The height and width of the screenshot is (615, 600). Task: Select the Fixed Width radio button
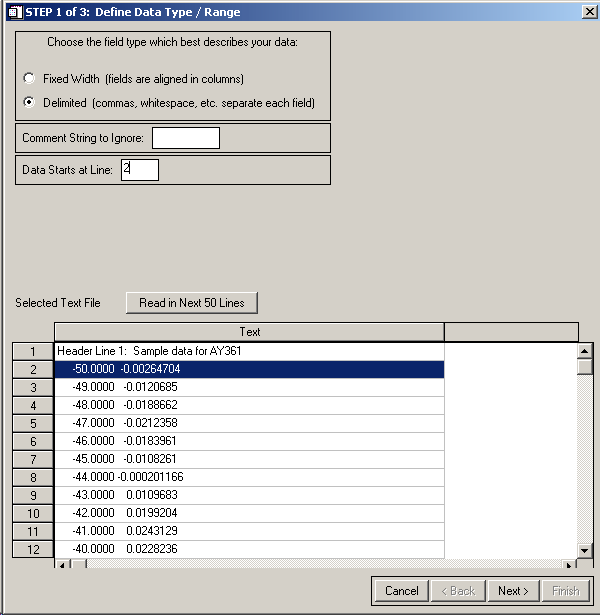pyautogui.click(x=30, y=78)
